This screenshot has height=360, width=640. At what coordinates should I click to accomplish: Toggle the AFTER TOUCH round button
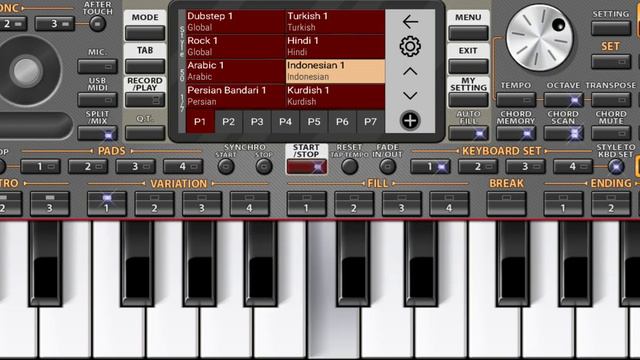click(x=97, y=24)
